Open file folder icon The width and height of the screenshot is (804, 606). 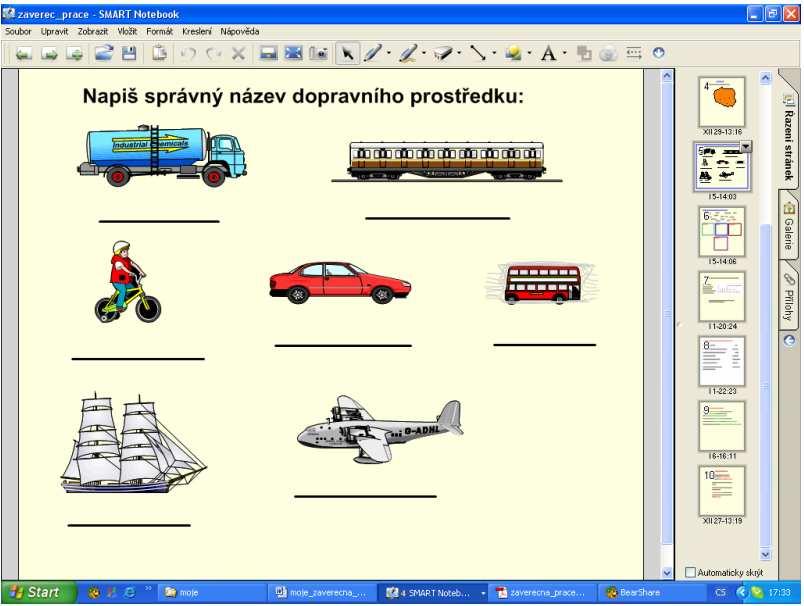[104, 53]
